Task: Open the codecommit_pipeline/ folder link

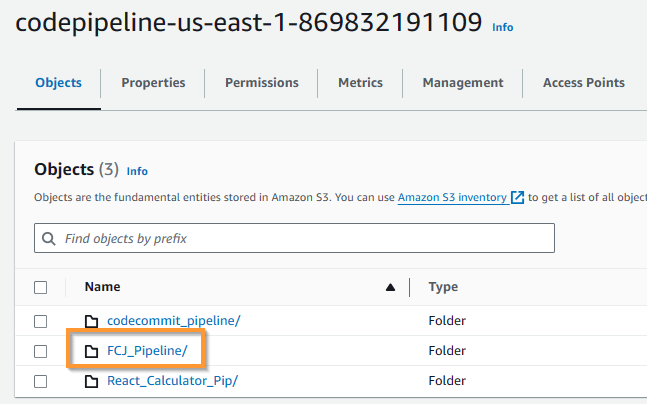Action: tap(174, 321)
